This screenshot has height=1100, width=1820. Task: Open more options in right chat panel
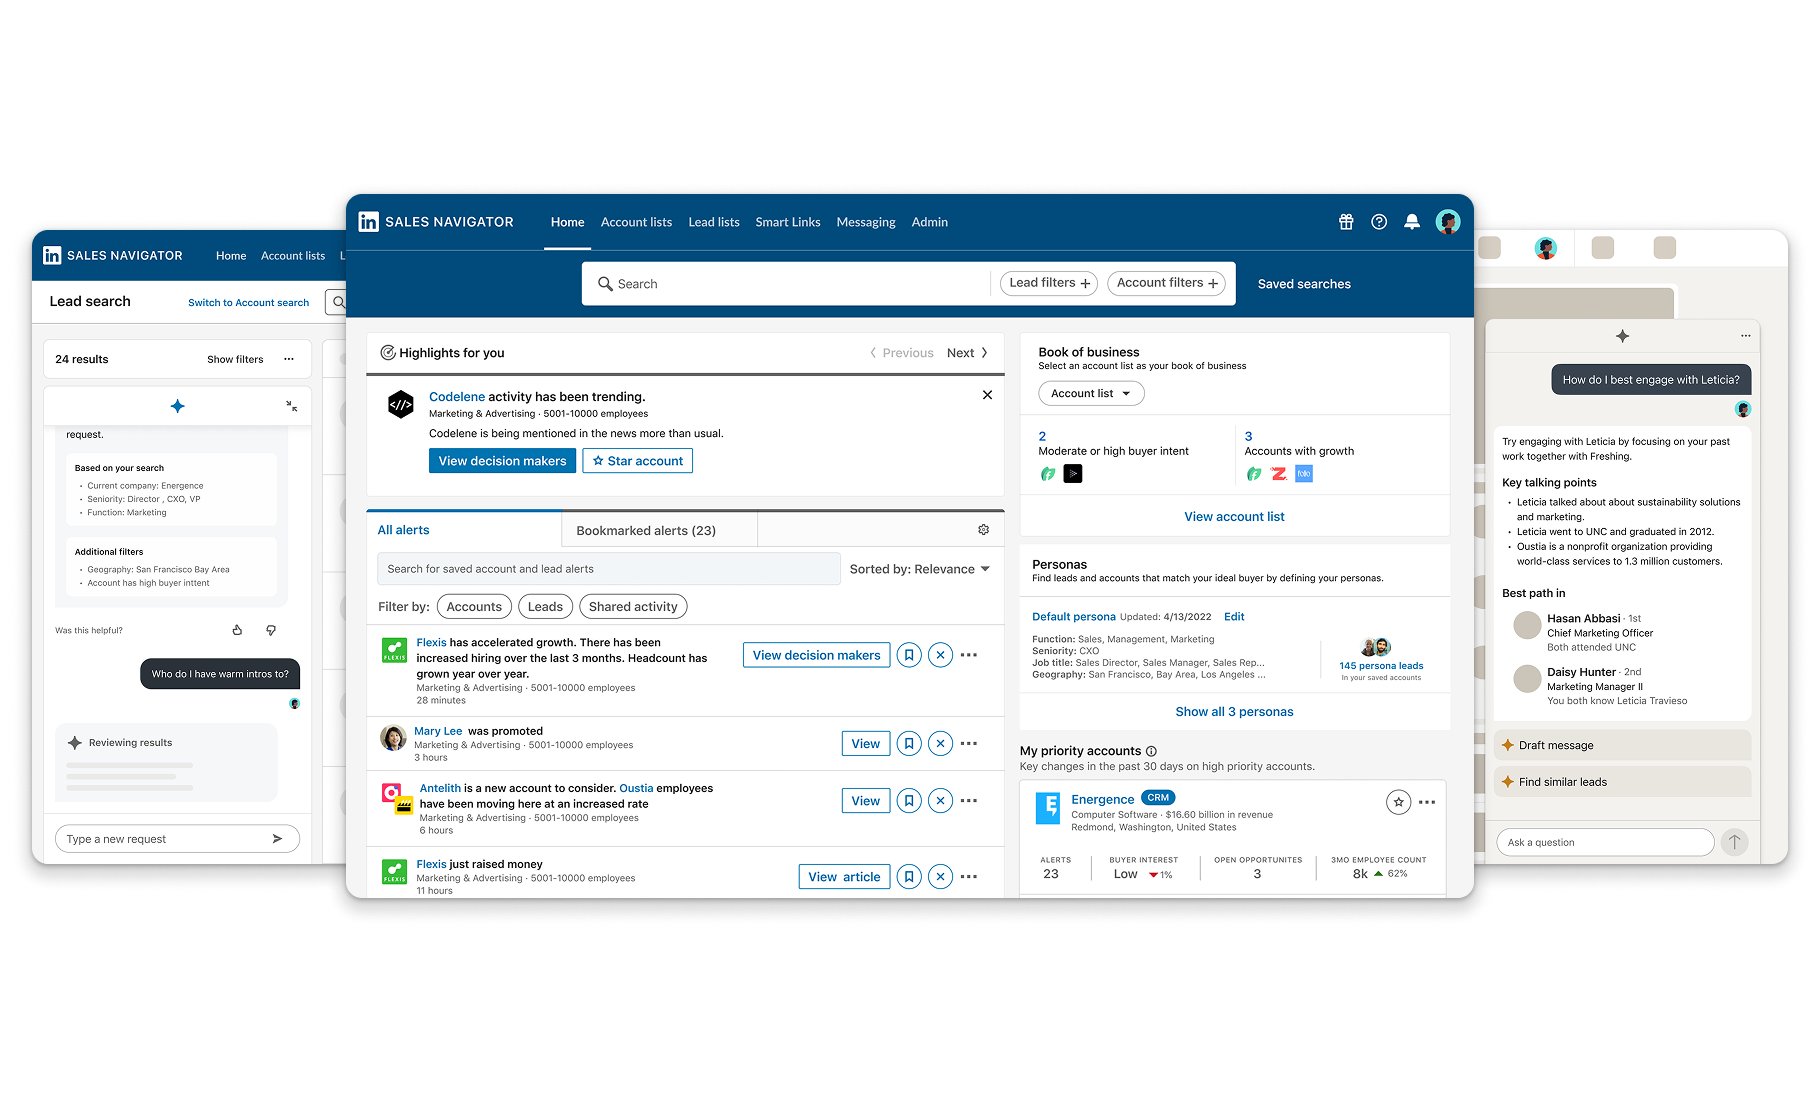1745,336
